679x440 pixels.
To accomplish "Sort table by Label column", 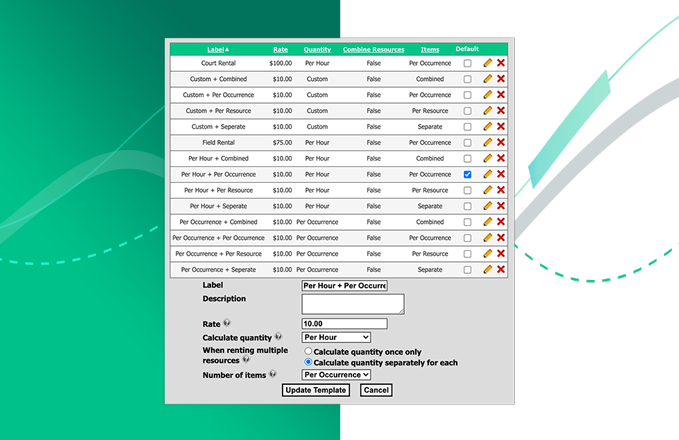I will 218,49.
